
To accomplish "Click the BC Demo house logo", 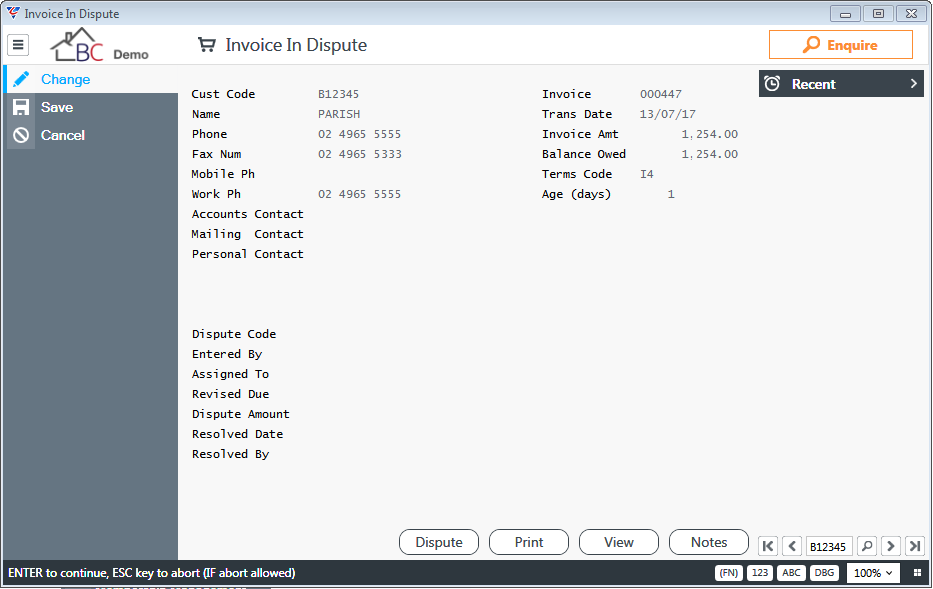I will point(99,45).
